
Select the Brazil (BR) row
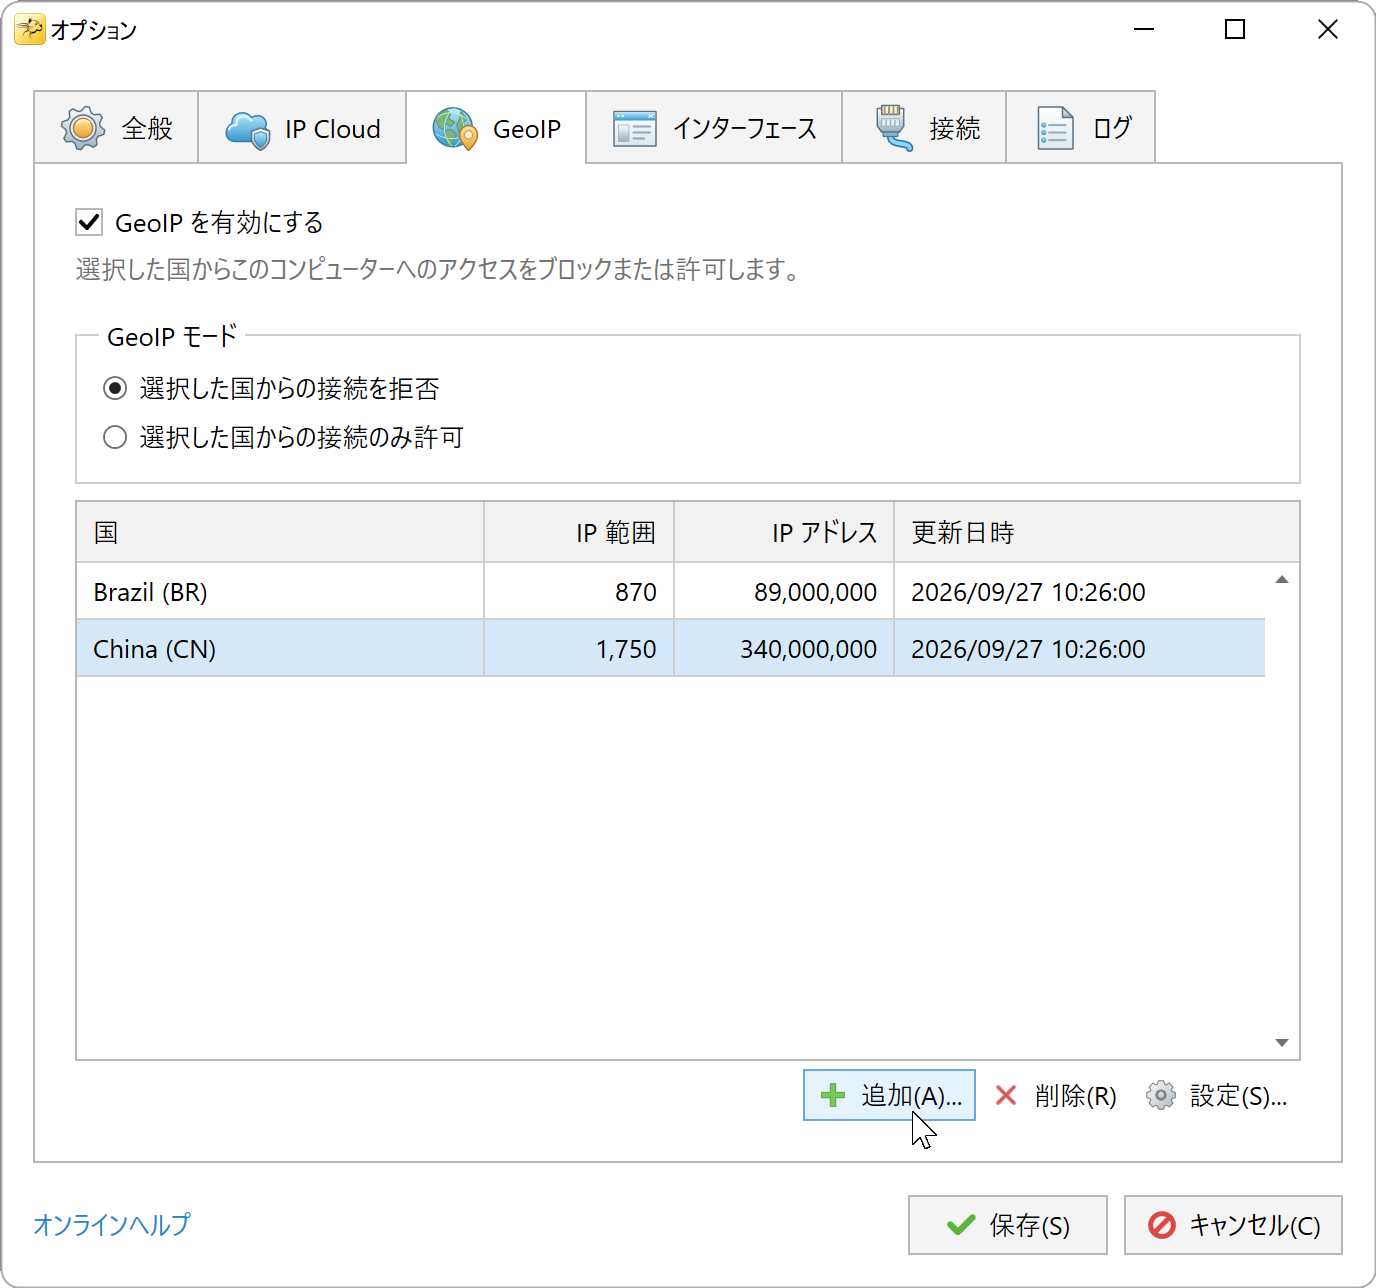[x=671, y=591]
